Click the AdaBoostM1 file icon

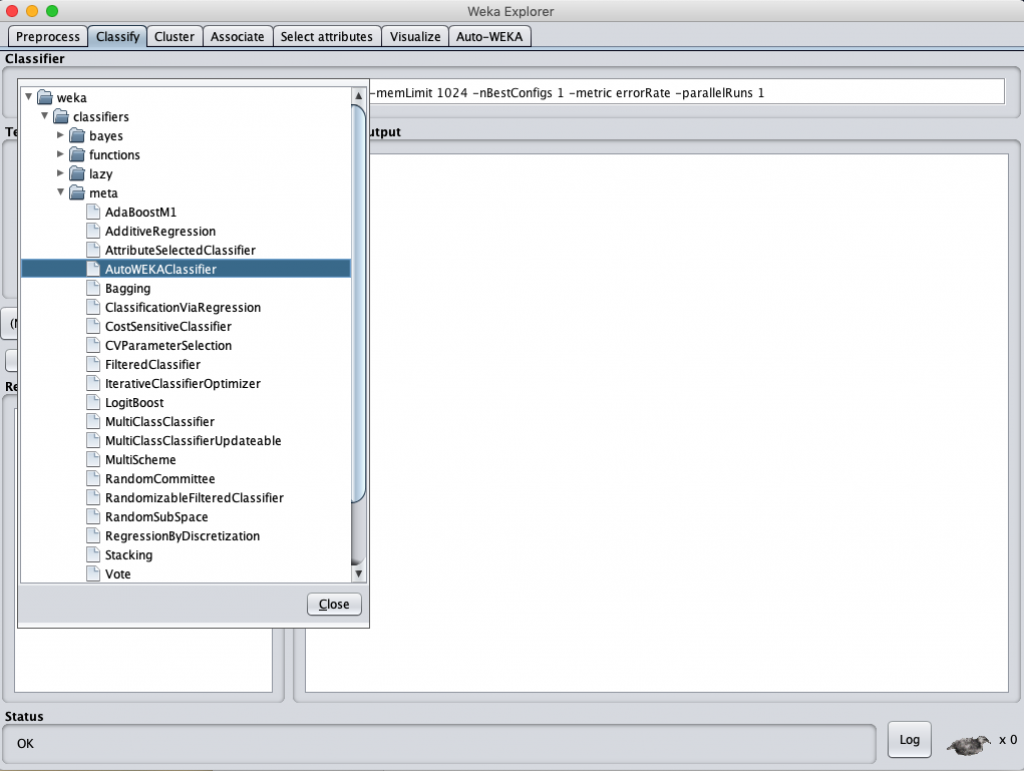click(93, 212)
